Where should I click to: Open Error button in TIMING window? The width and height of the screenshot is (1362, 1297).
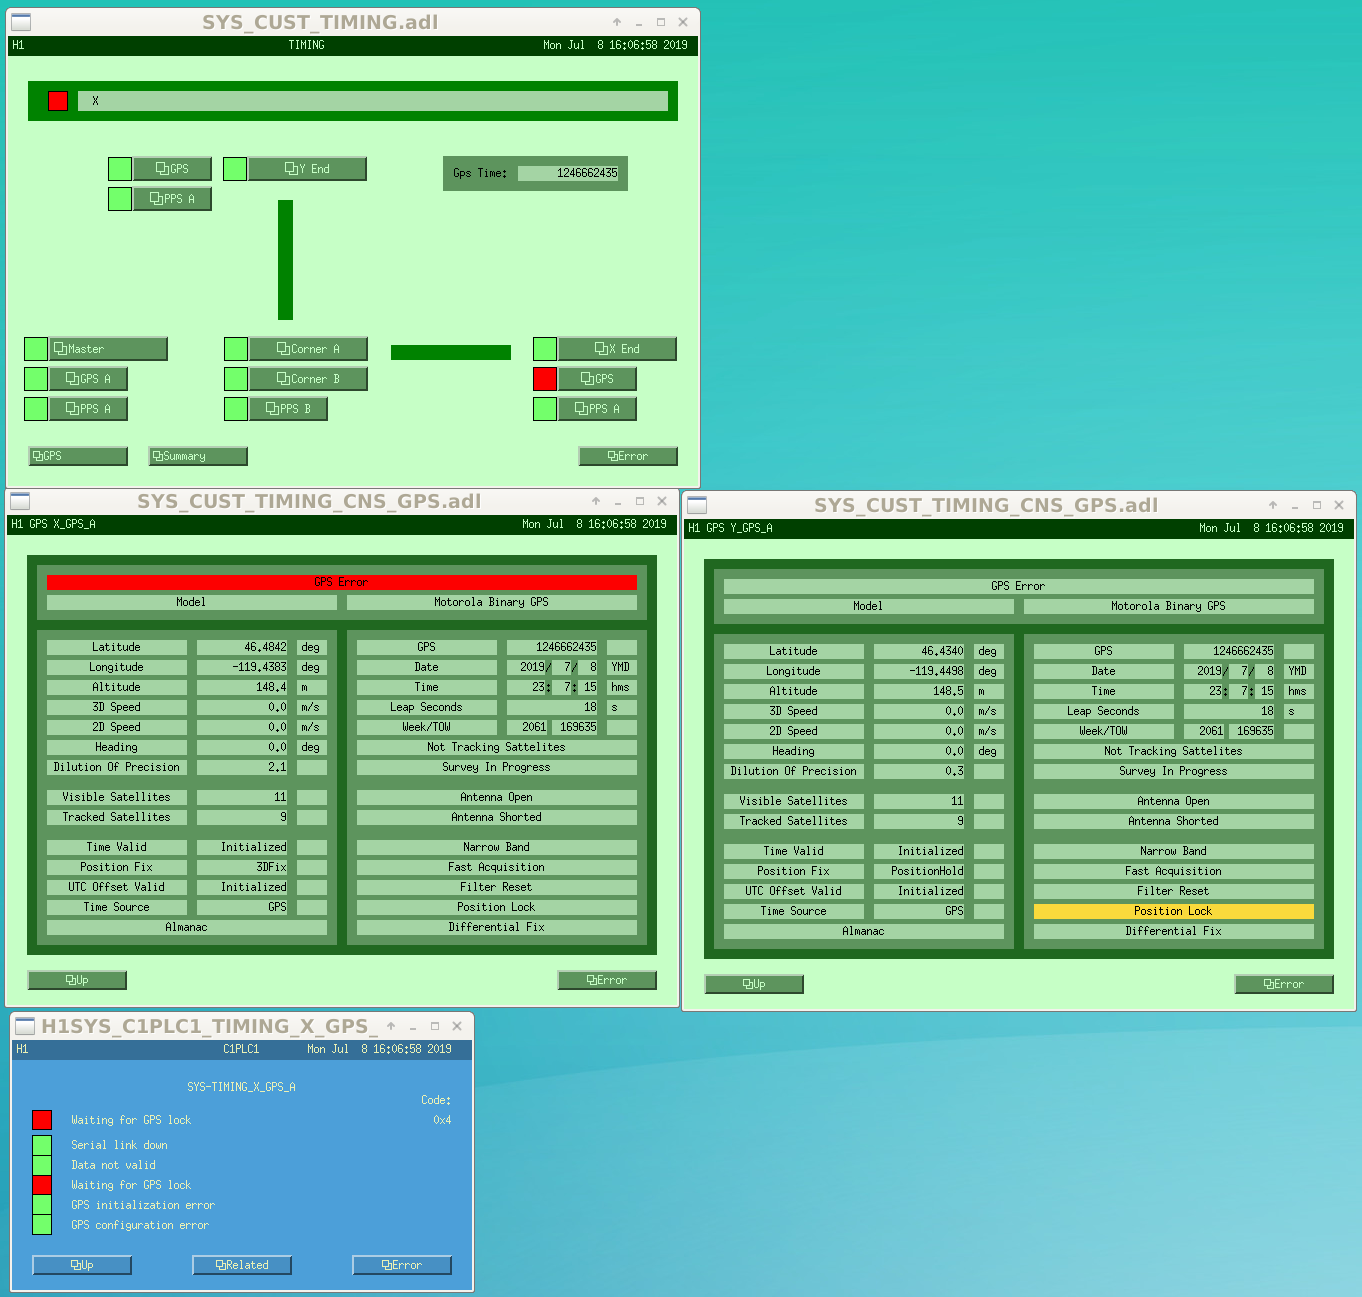[628, 456]
